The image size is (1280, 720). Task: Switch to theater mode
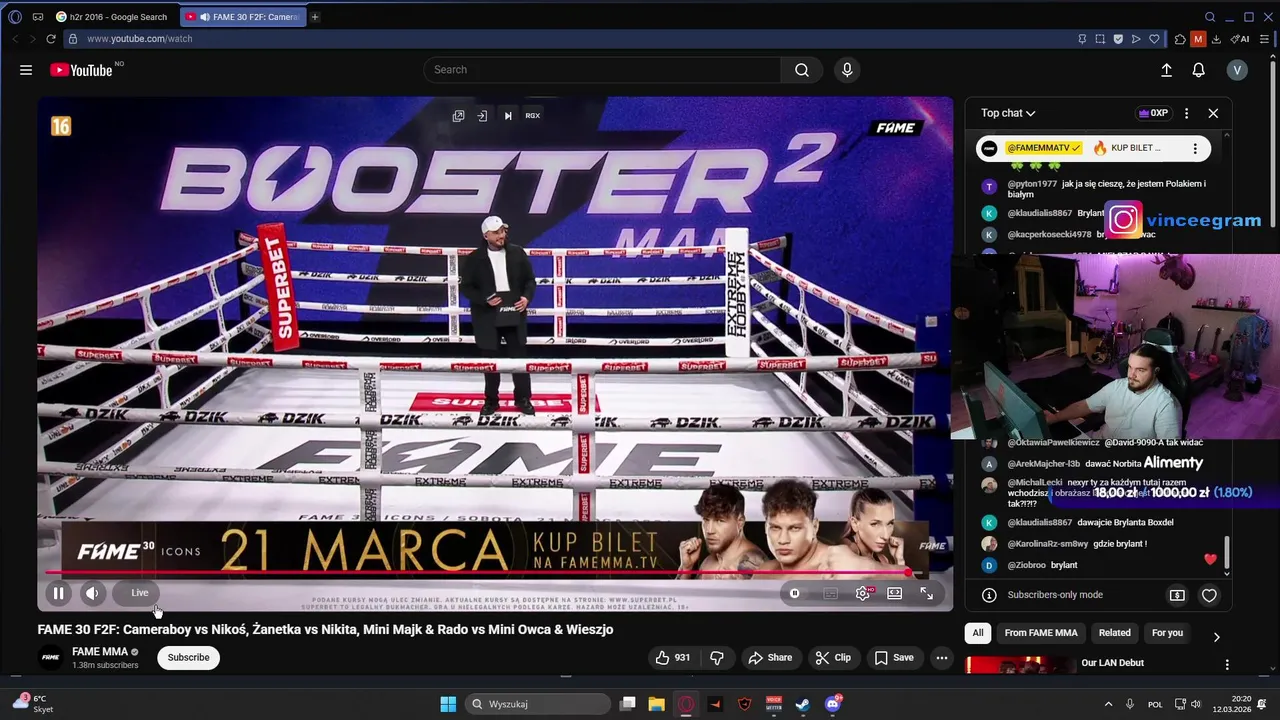pos(895,593)
